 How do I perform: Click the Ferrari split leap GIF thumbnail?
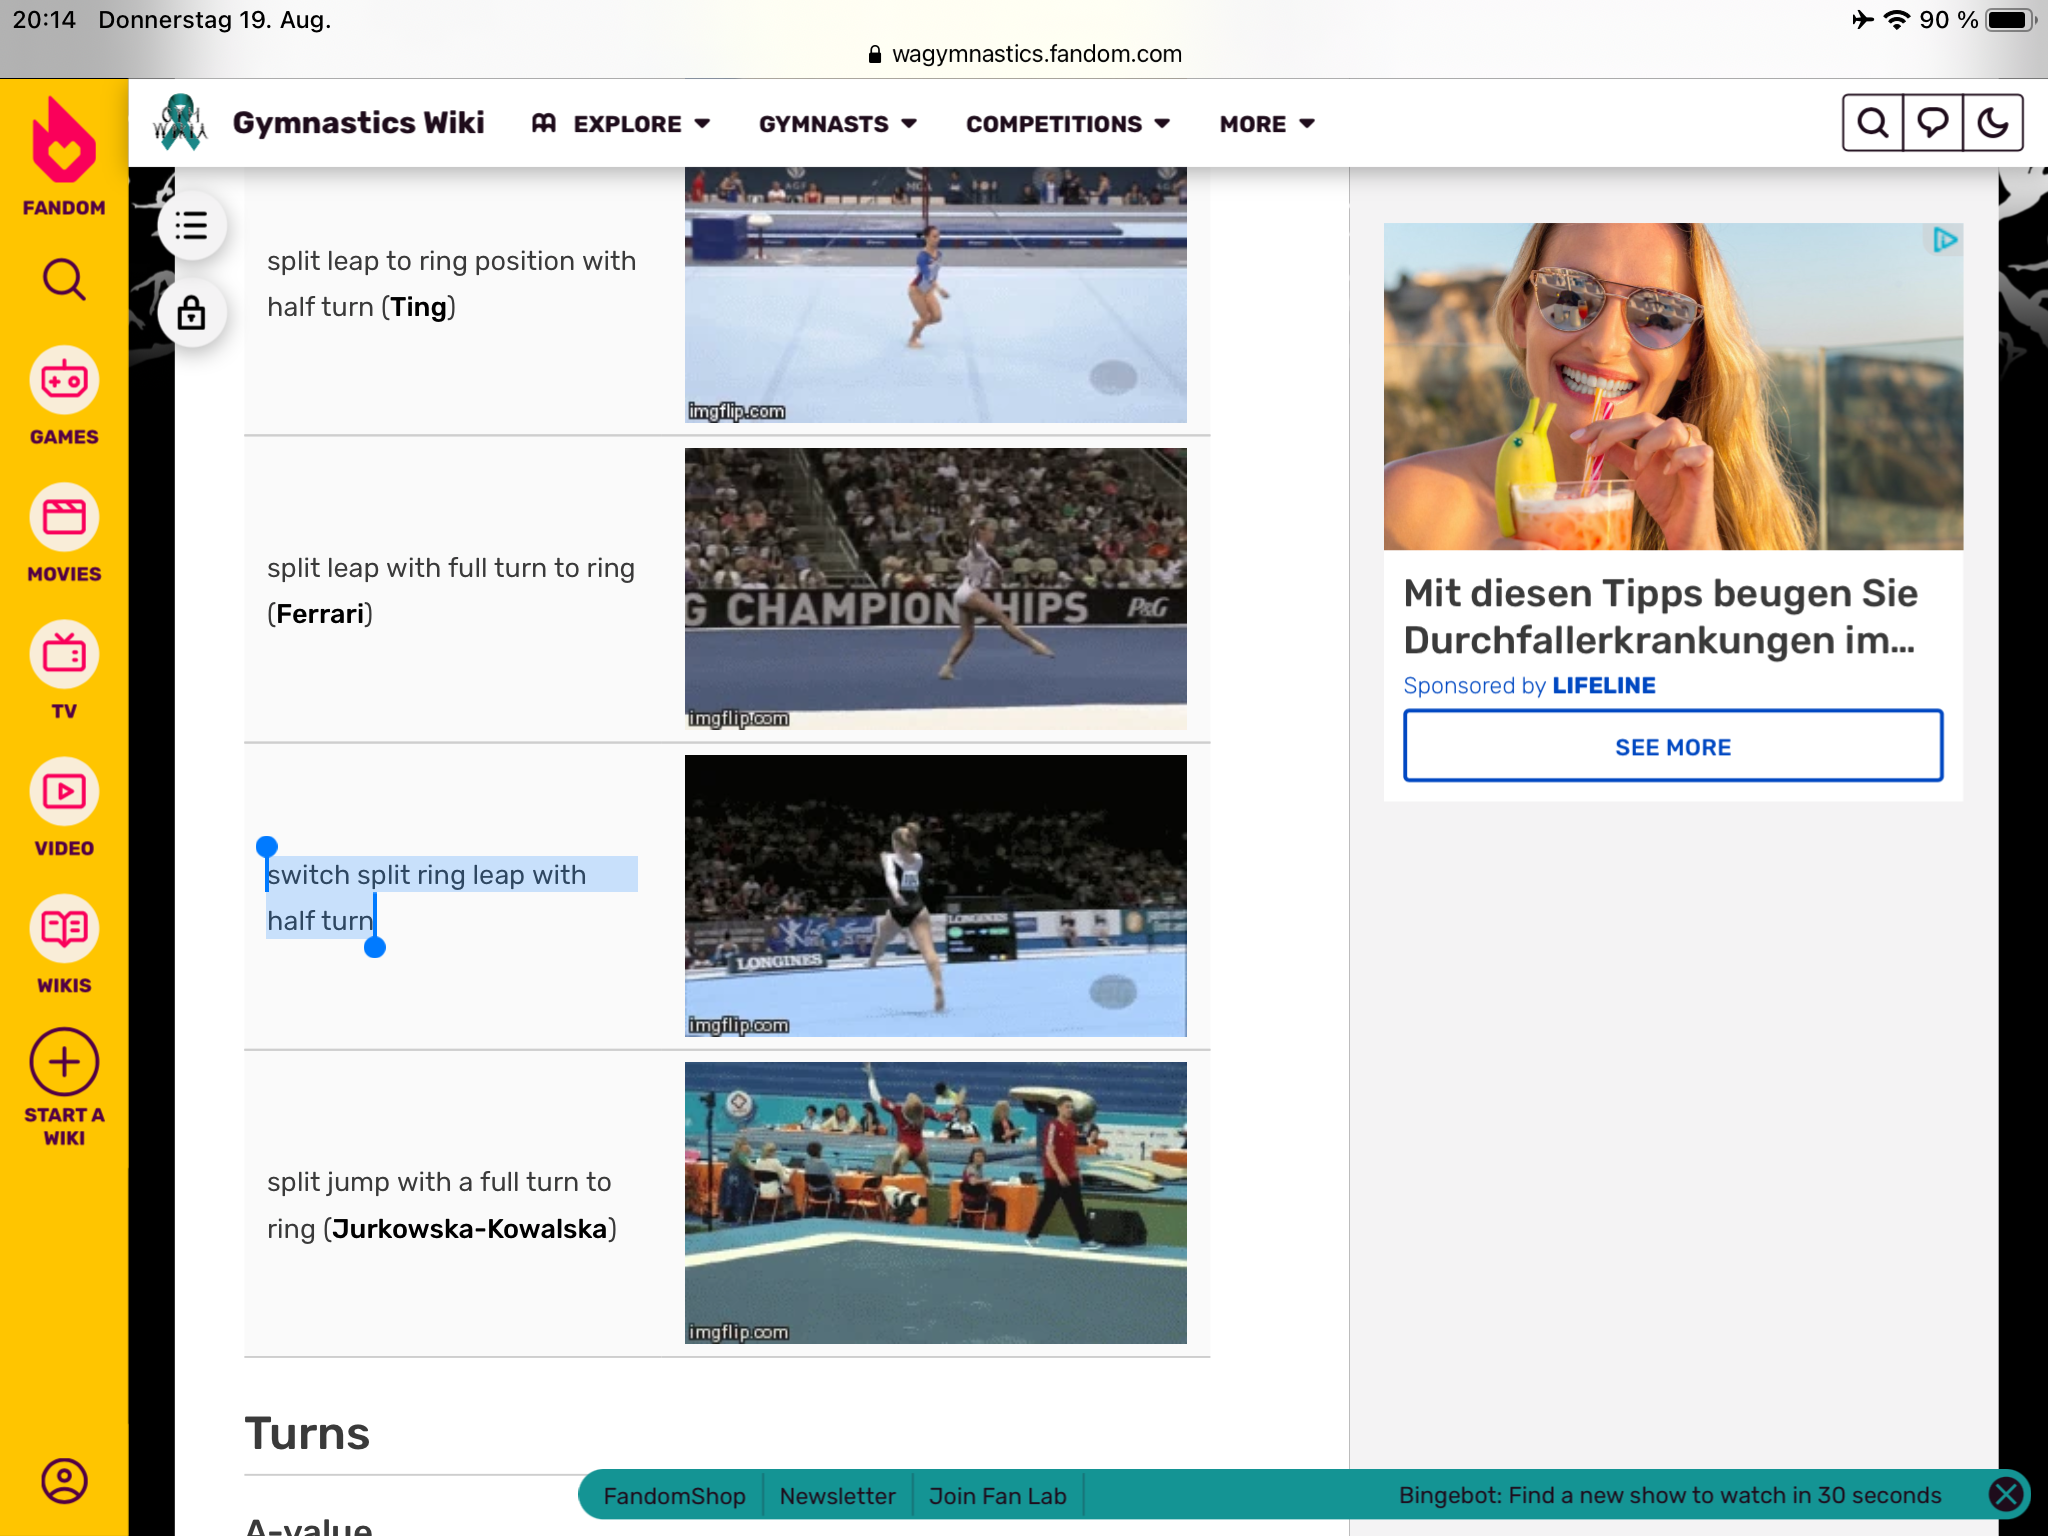click(935, 588)
